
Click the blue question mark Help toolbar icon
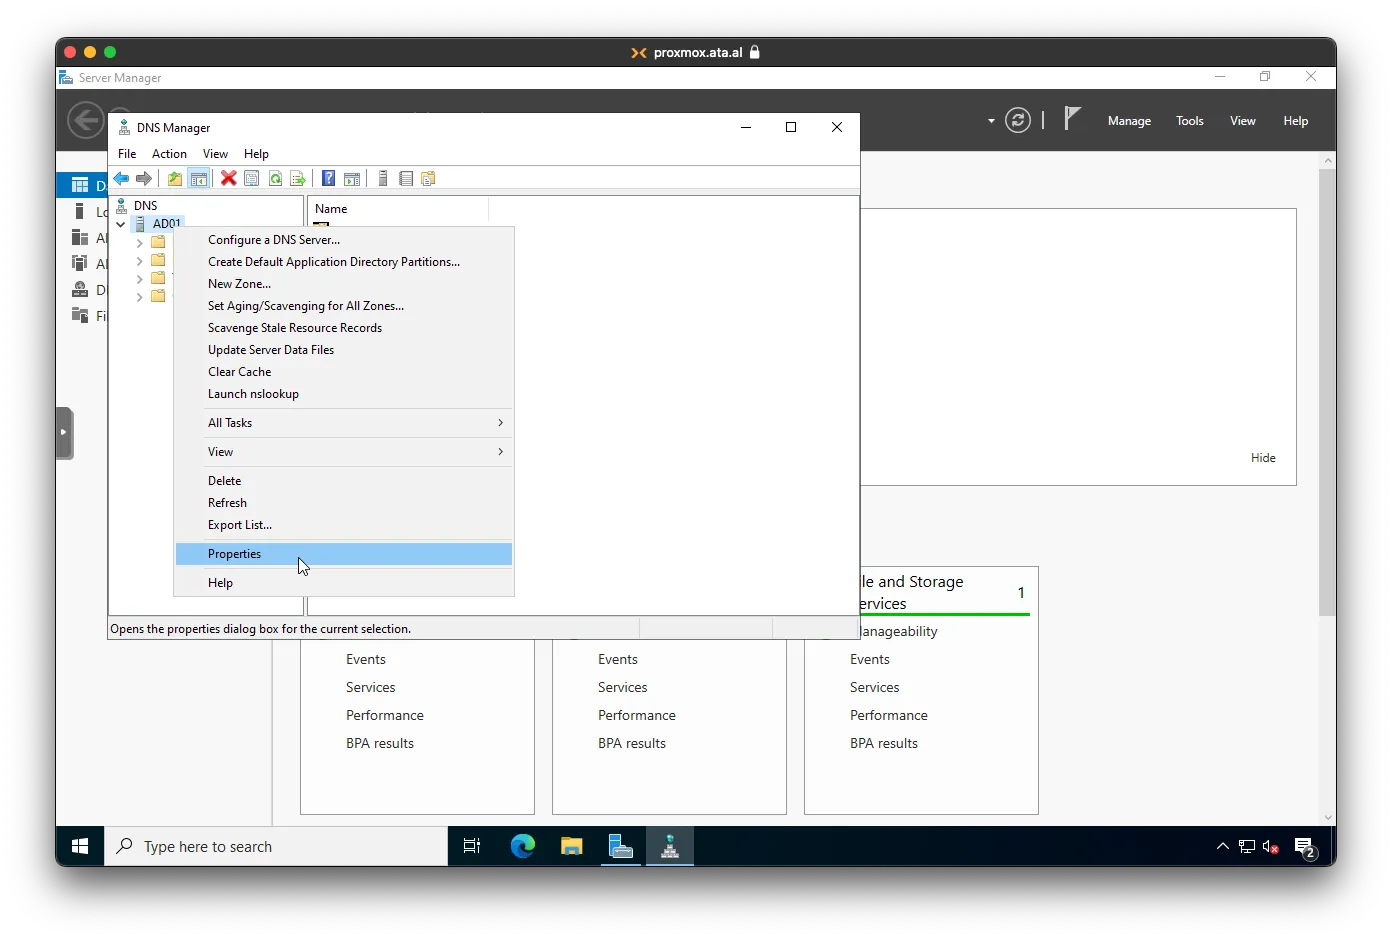coord(328,179)
